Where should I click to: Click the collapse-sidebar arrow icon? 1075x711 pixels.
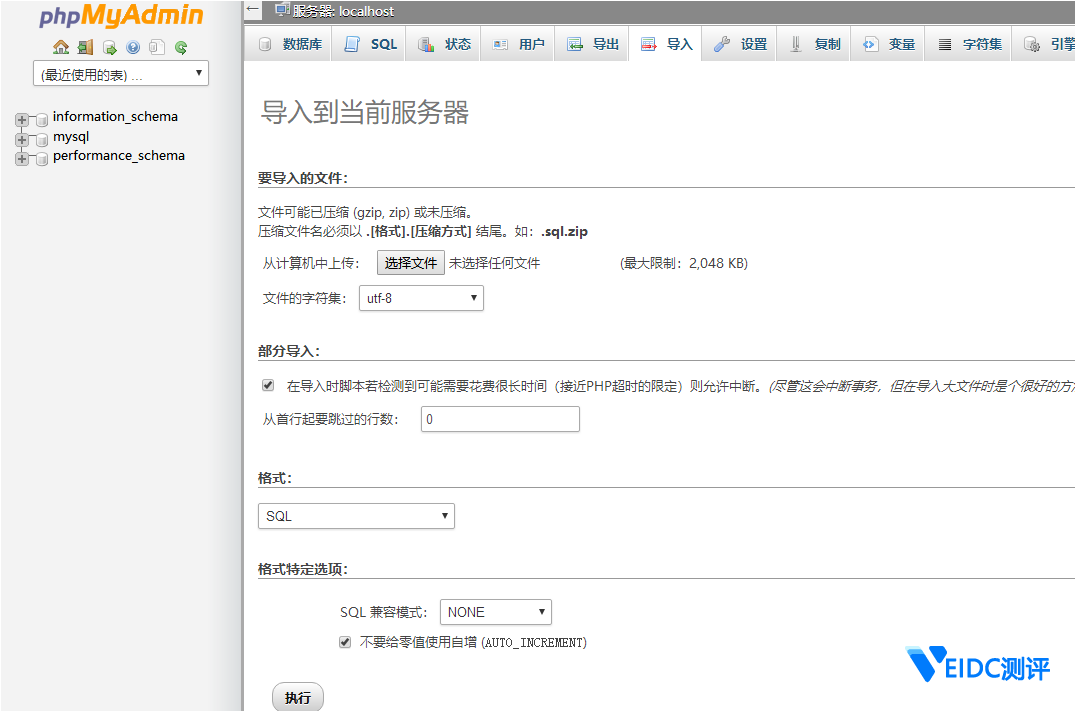253,10
